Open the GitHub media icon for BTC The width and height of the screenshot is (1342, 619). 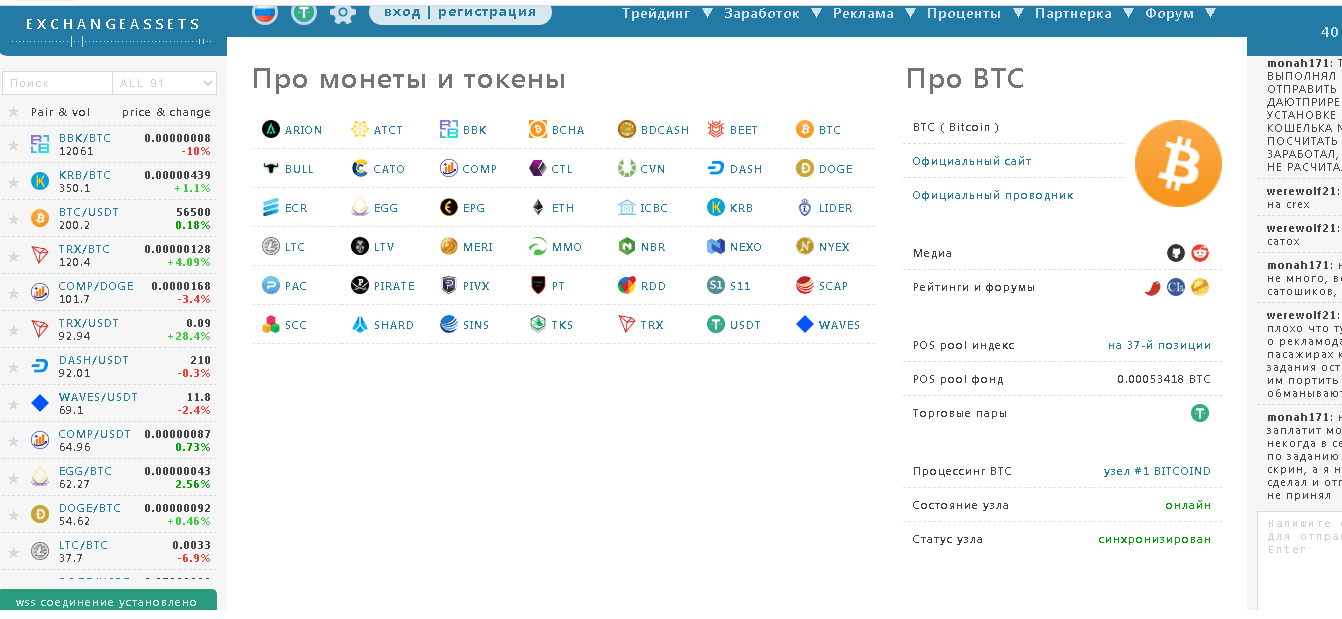pos(1176,253)
